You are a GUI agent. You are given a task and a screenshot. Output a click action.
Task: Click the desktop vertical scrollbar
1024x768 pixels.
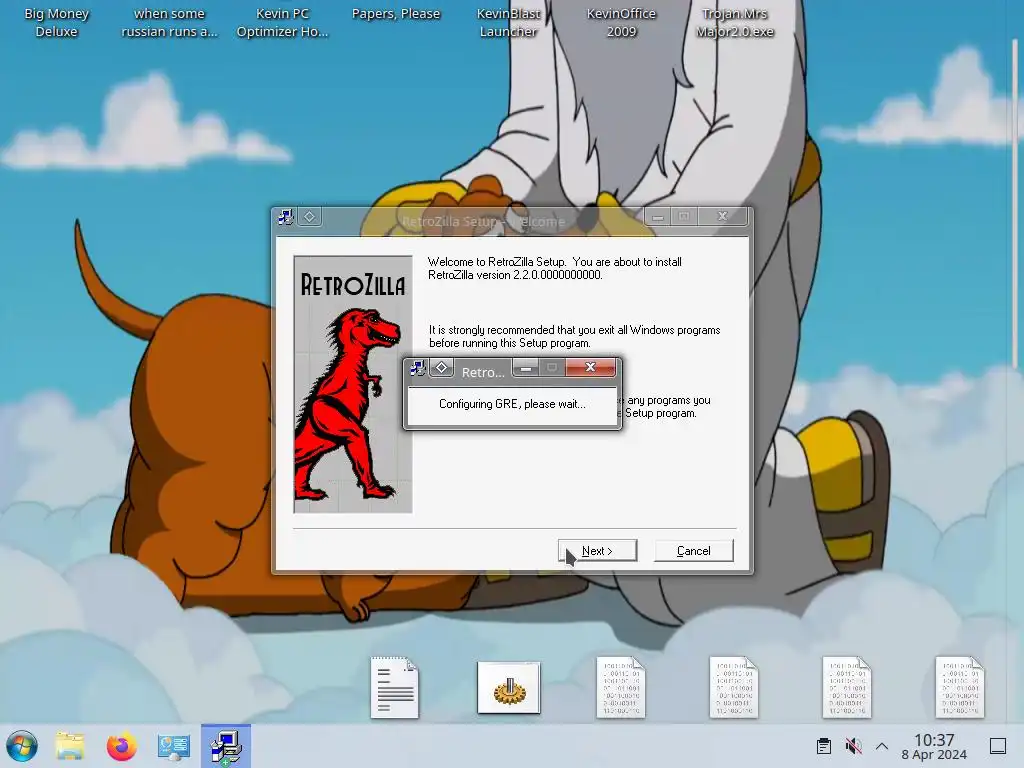[x=1015, y=202]
